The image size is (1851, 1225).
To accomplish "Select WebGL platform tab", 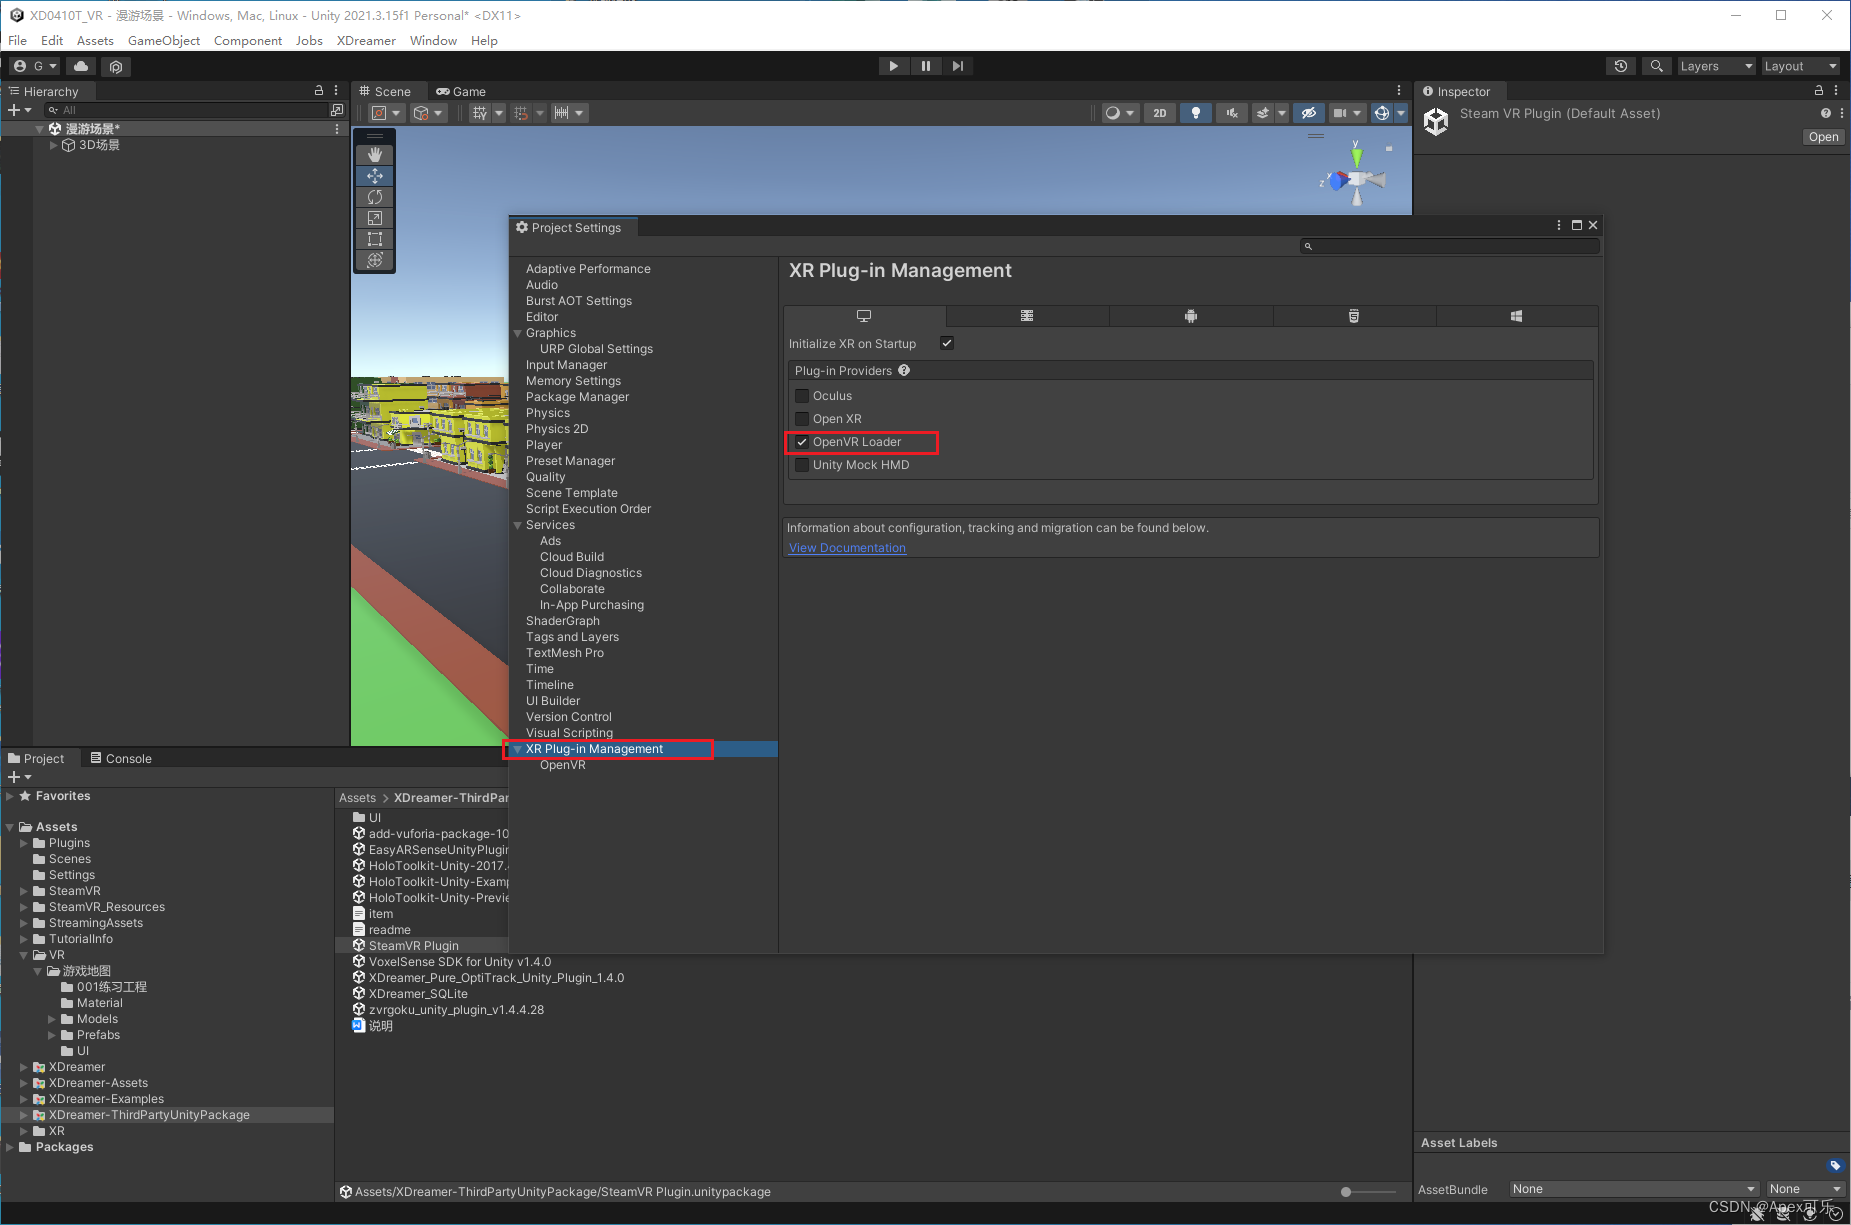I will click(1354, 316).
